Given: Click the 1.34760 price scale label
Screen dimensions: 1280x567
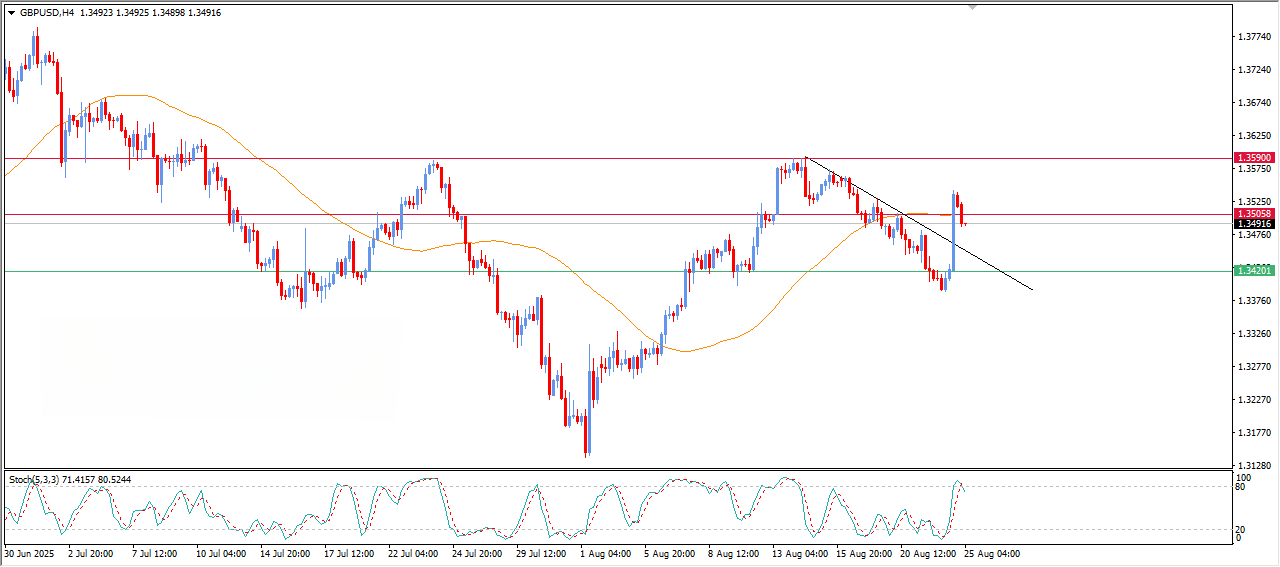Looking at the screenshot, I should [1254, 235].
